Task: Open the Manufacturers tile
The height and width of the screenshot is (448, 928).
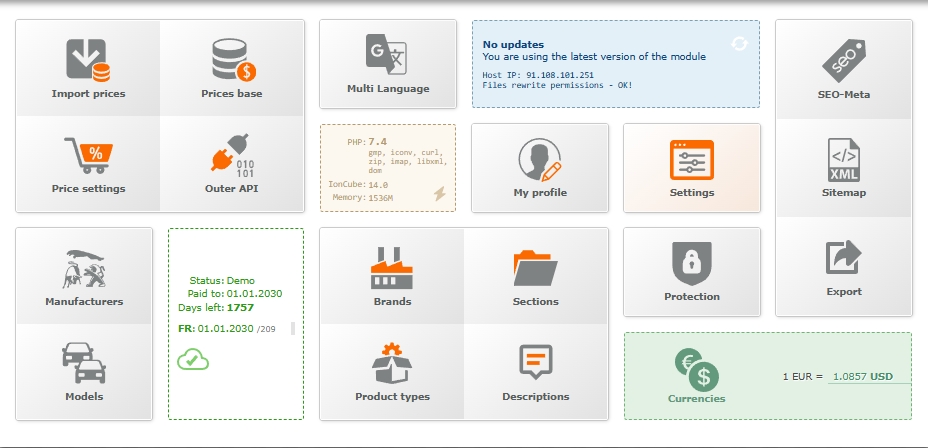Action: tap(85, 276)
